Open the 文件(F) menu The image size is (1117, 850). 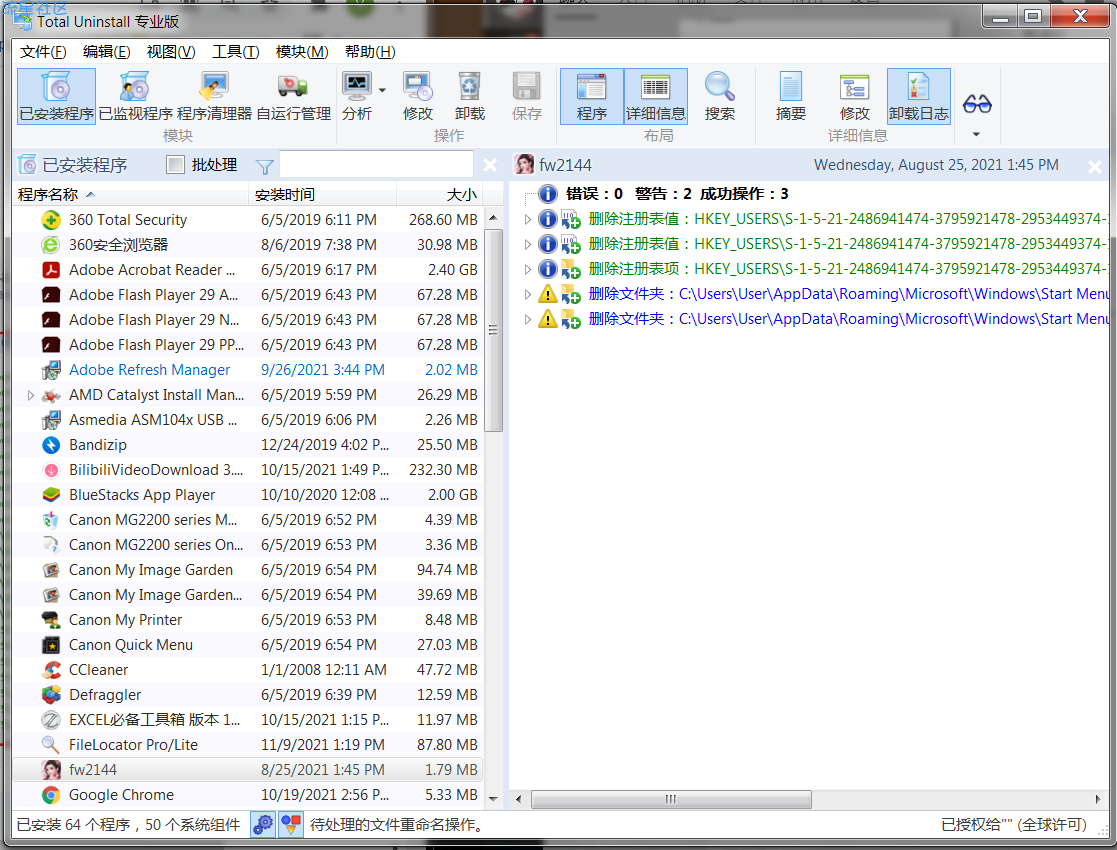coord(43,52)
